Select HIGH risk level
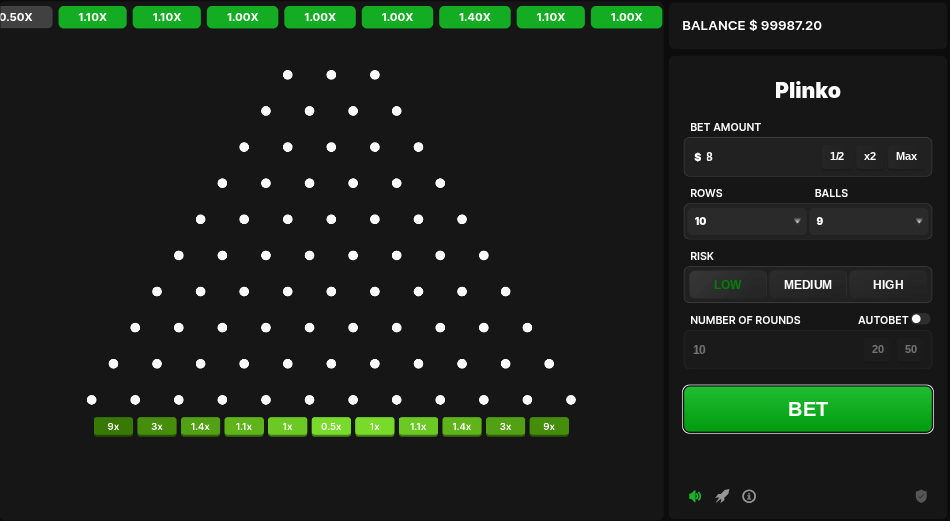The image size is (950, 521). coord(888,285)
